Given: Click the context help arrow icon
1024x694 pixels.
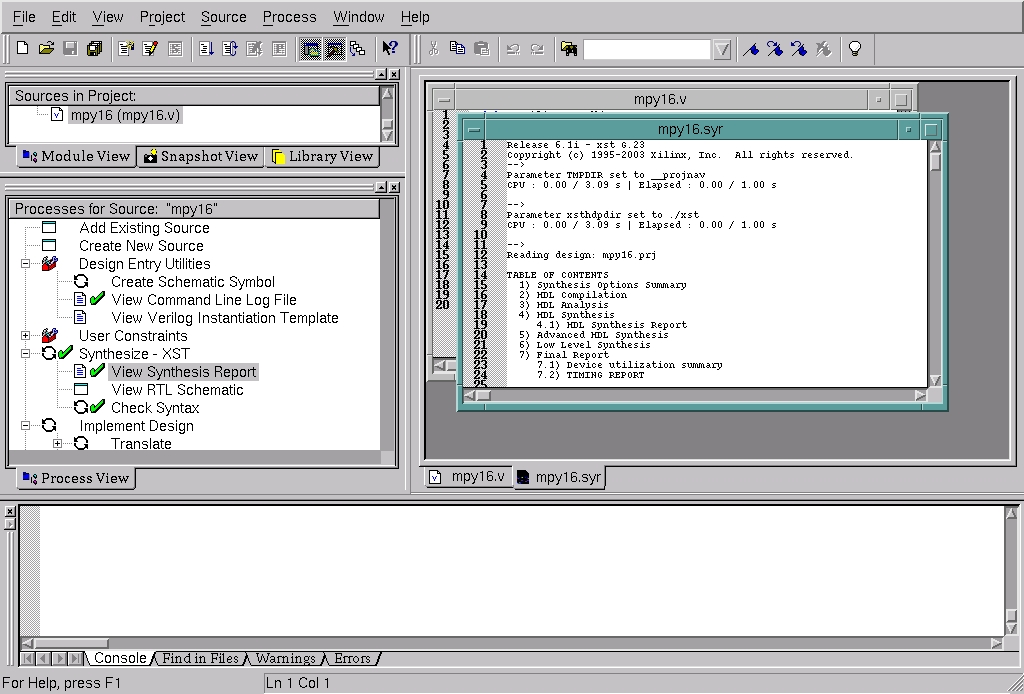Looking at the screenshot, I should (x=390, y=48).
